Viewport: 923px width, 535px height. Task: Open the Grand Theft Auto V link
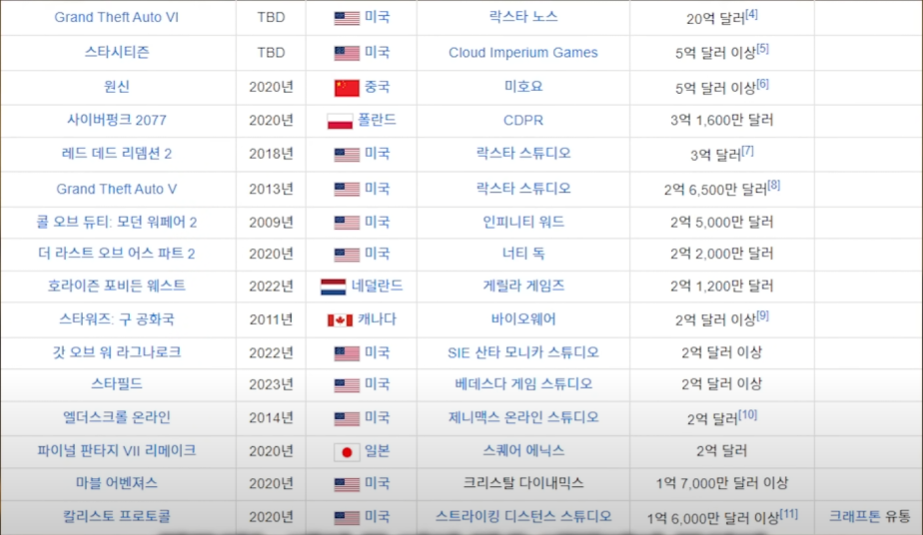(x=117, y=189)
